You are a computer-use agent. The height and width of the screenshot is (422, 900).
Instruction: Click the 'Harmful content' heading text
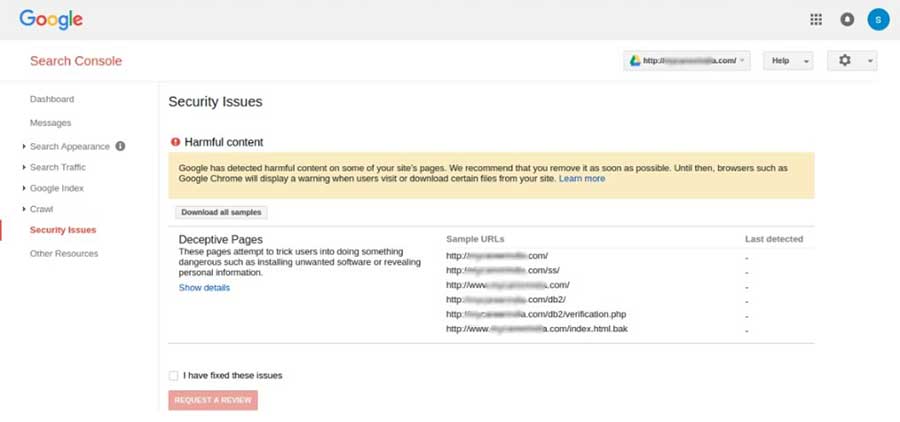224,142
